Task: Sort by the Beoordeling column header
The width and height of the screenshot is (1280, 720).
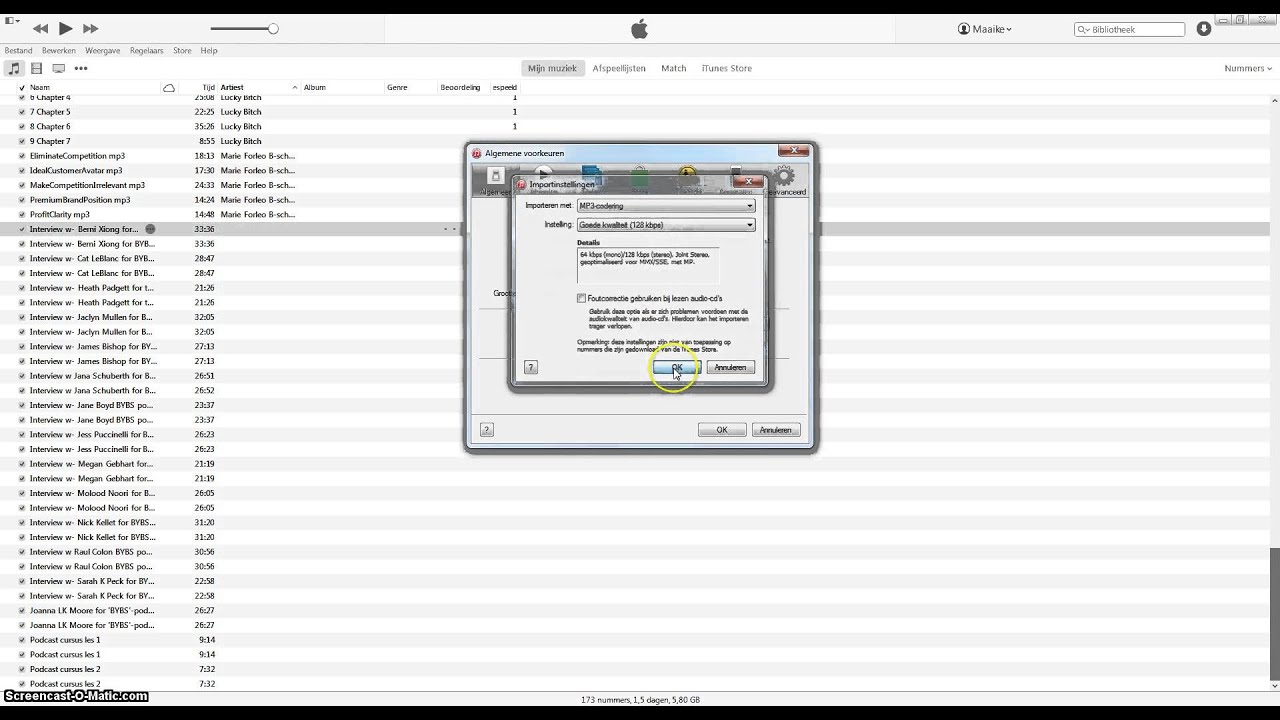Action: tap(461, 88)
